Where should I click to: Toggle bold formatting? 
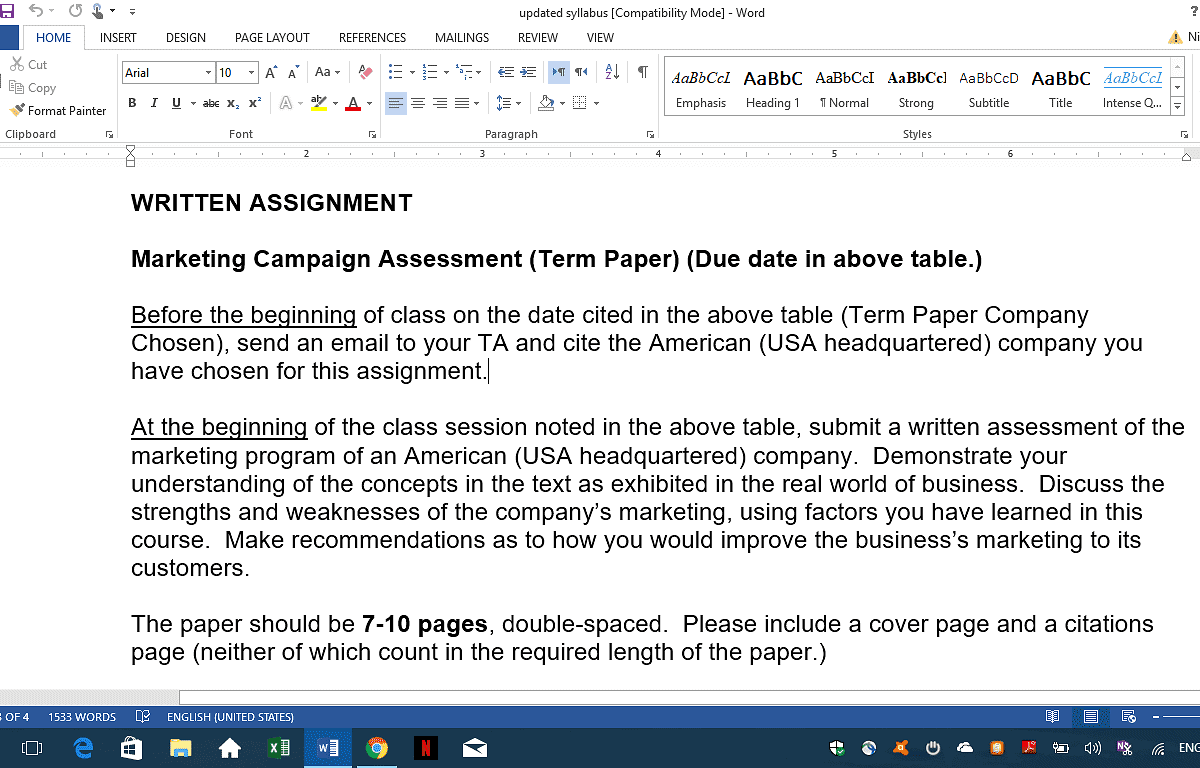(132, 103)
